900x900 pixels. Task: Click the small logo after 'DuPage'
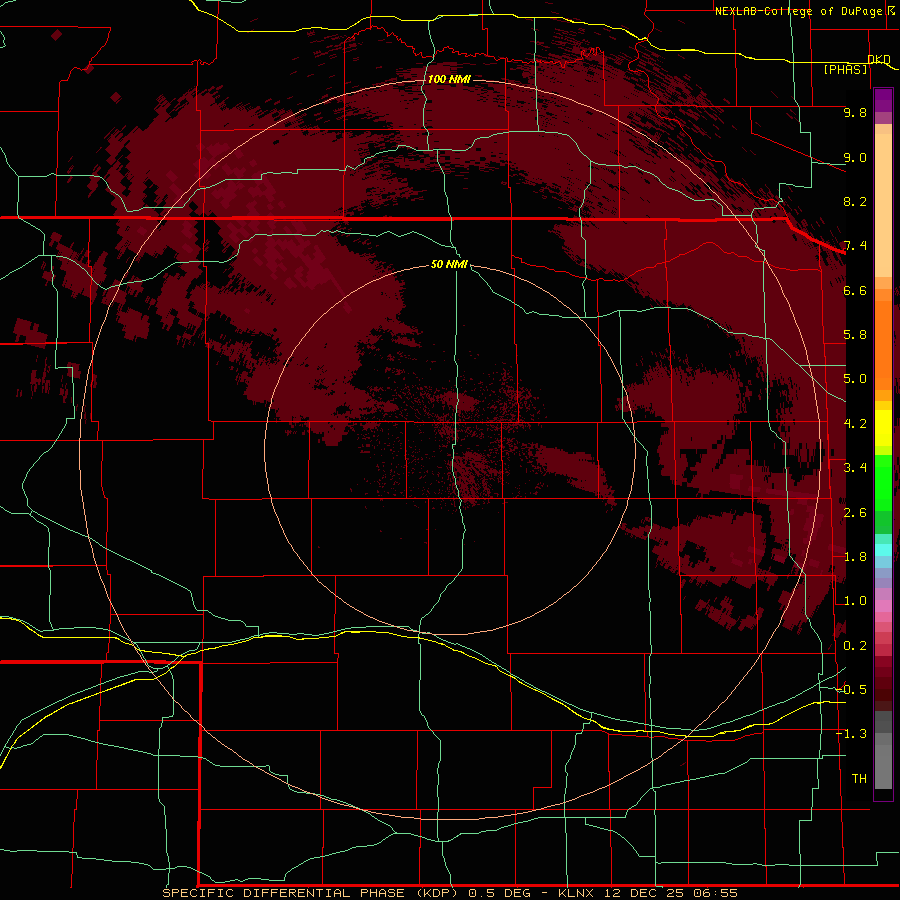point(890,10)
